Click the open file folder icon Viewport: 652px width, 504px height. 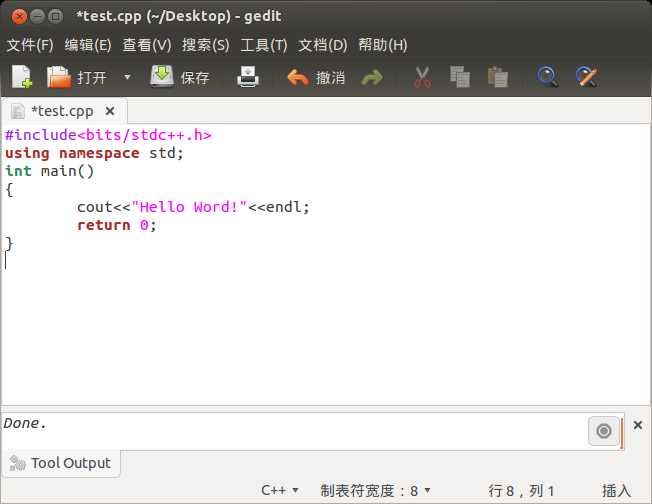click(x=59, y=77)
